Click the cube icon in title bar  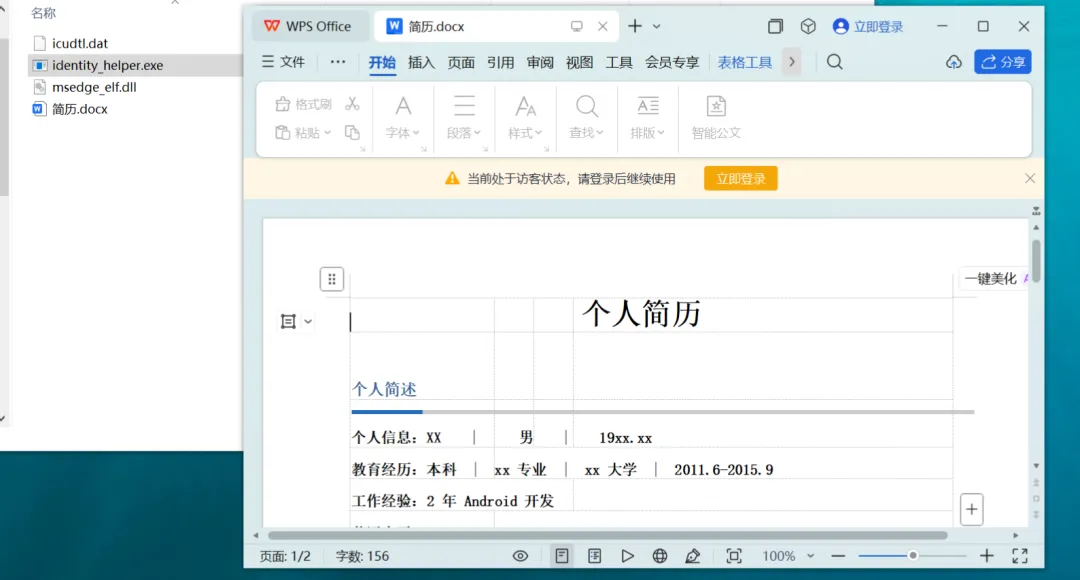(808, 26)
